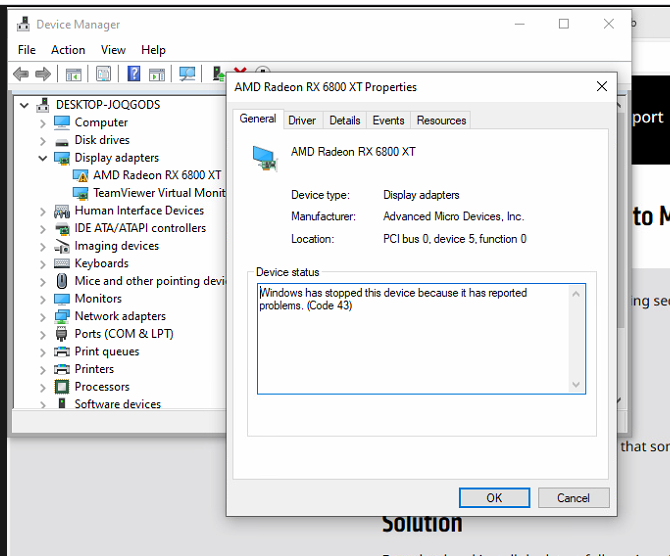Screen dimensions: 670x556
Task: Click the Keyboards icon in tree
Action: (62, 263)
